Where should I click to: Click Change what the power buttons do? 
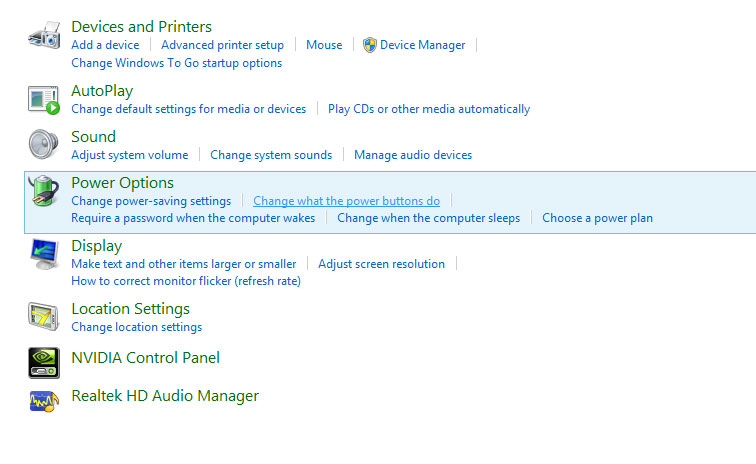pos(346,201)
